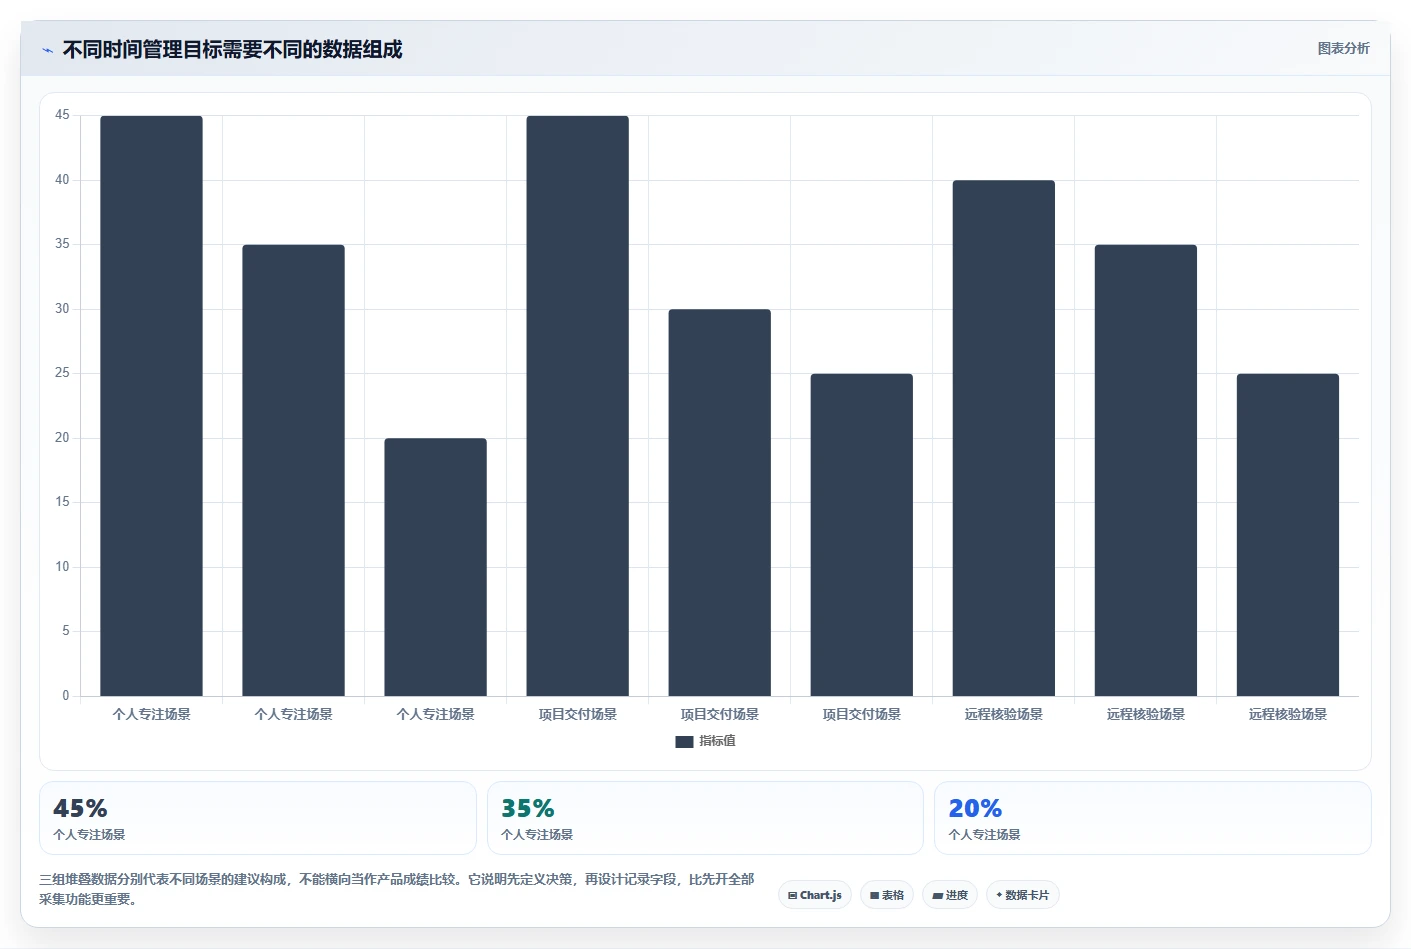This screenshot has width=1411, height=949.
Task: Toggle the 指标值 legend color box
Action: click(x=684, y=741)
